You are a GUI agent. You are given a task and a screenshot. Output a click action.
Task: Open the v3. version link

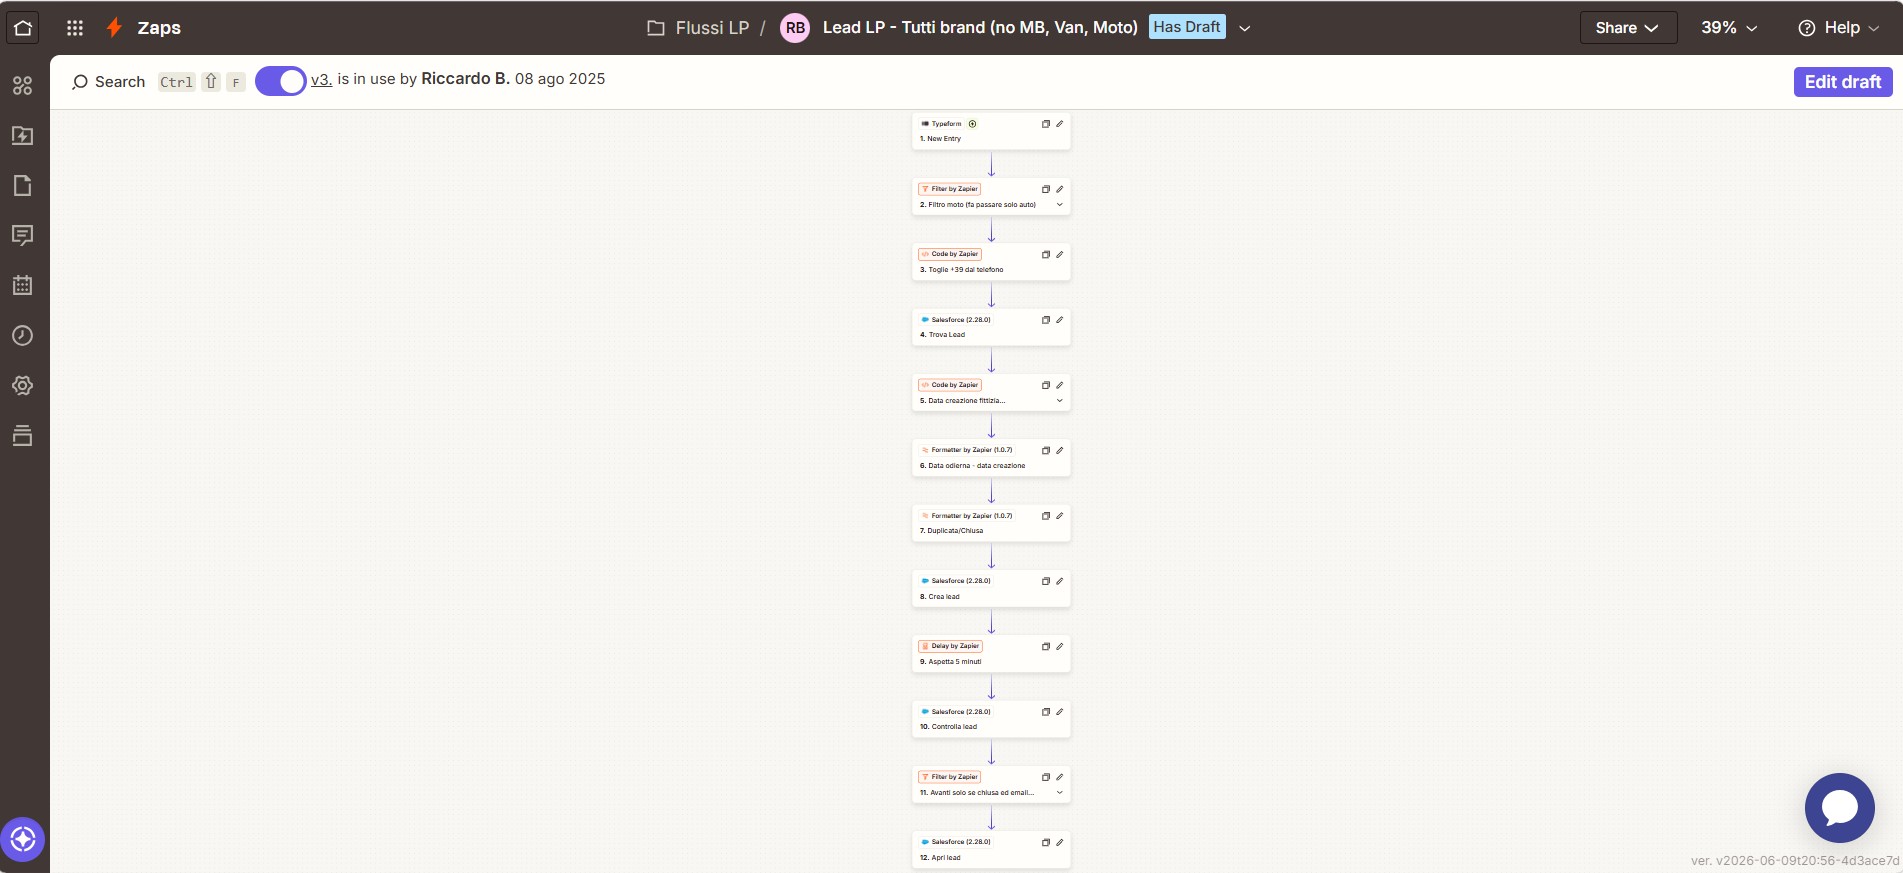coord(321,79)
